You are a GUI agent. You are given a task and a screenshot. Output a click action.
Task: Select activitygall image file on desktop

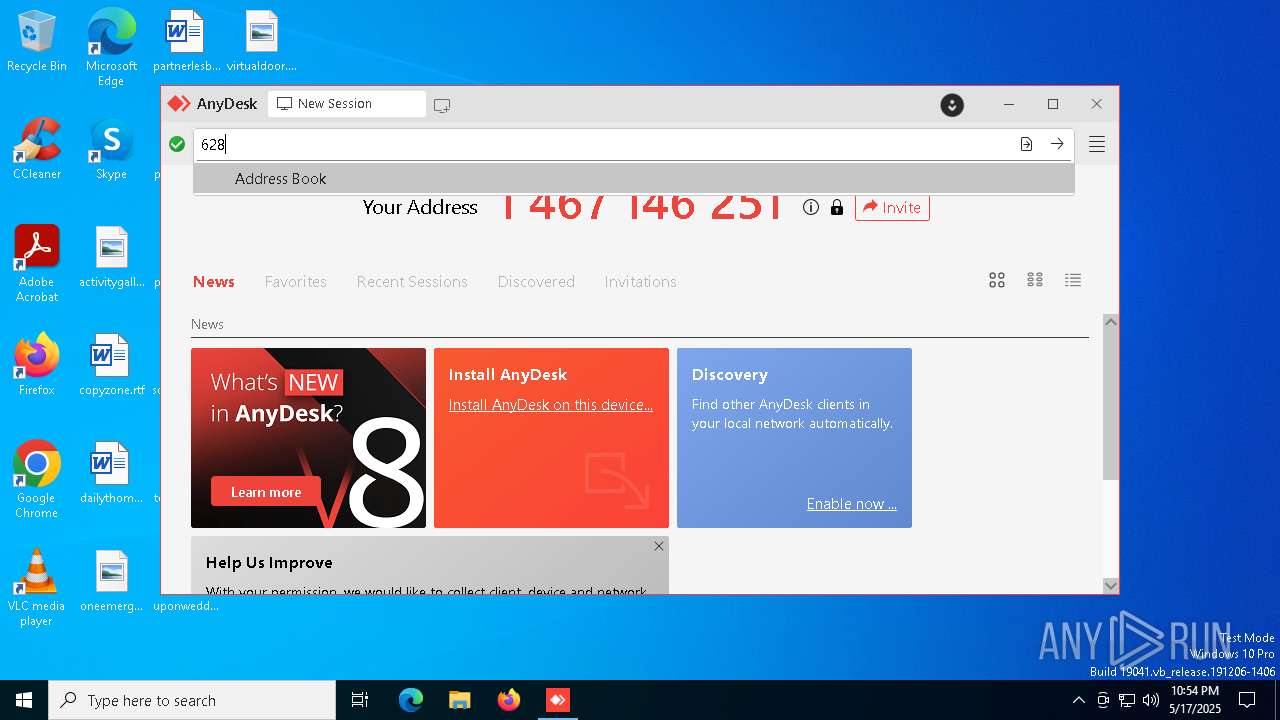click(111, 256)
